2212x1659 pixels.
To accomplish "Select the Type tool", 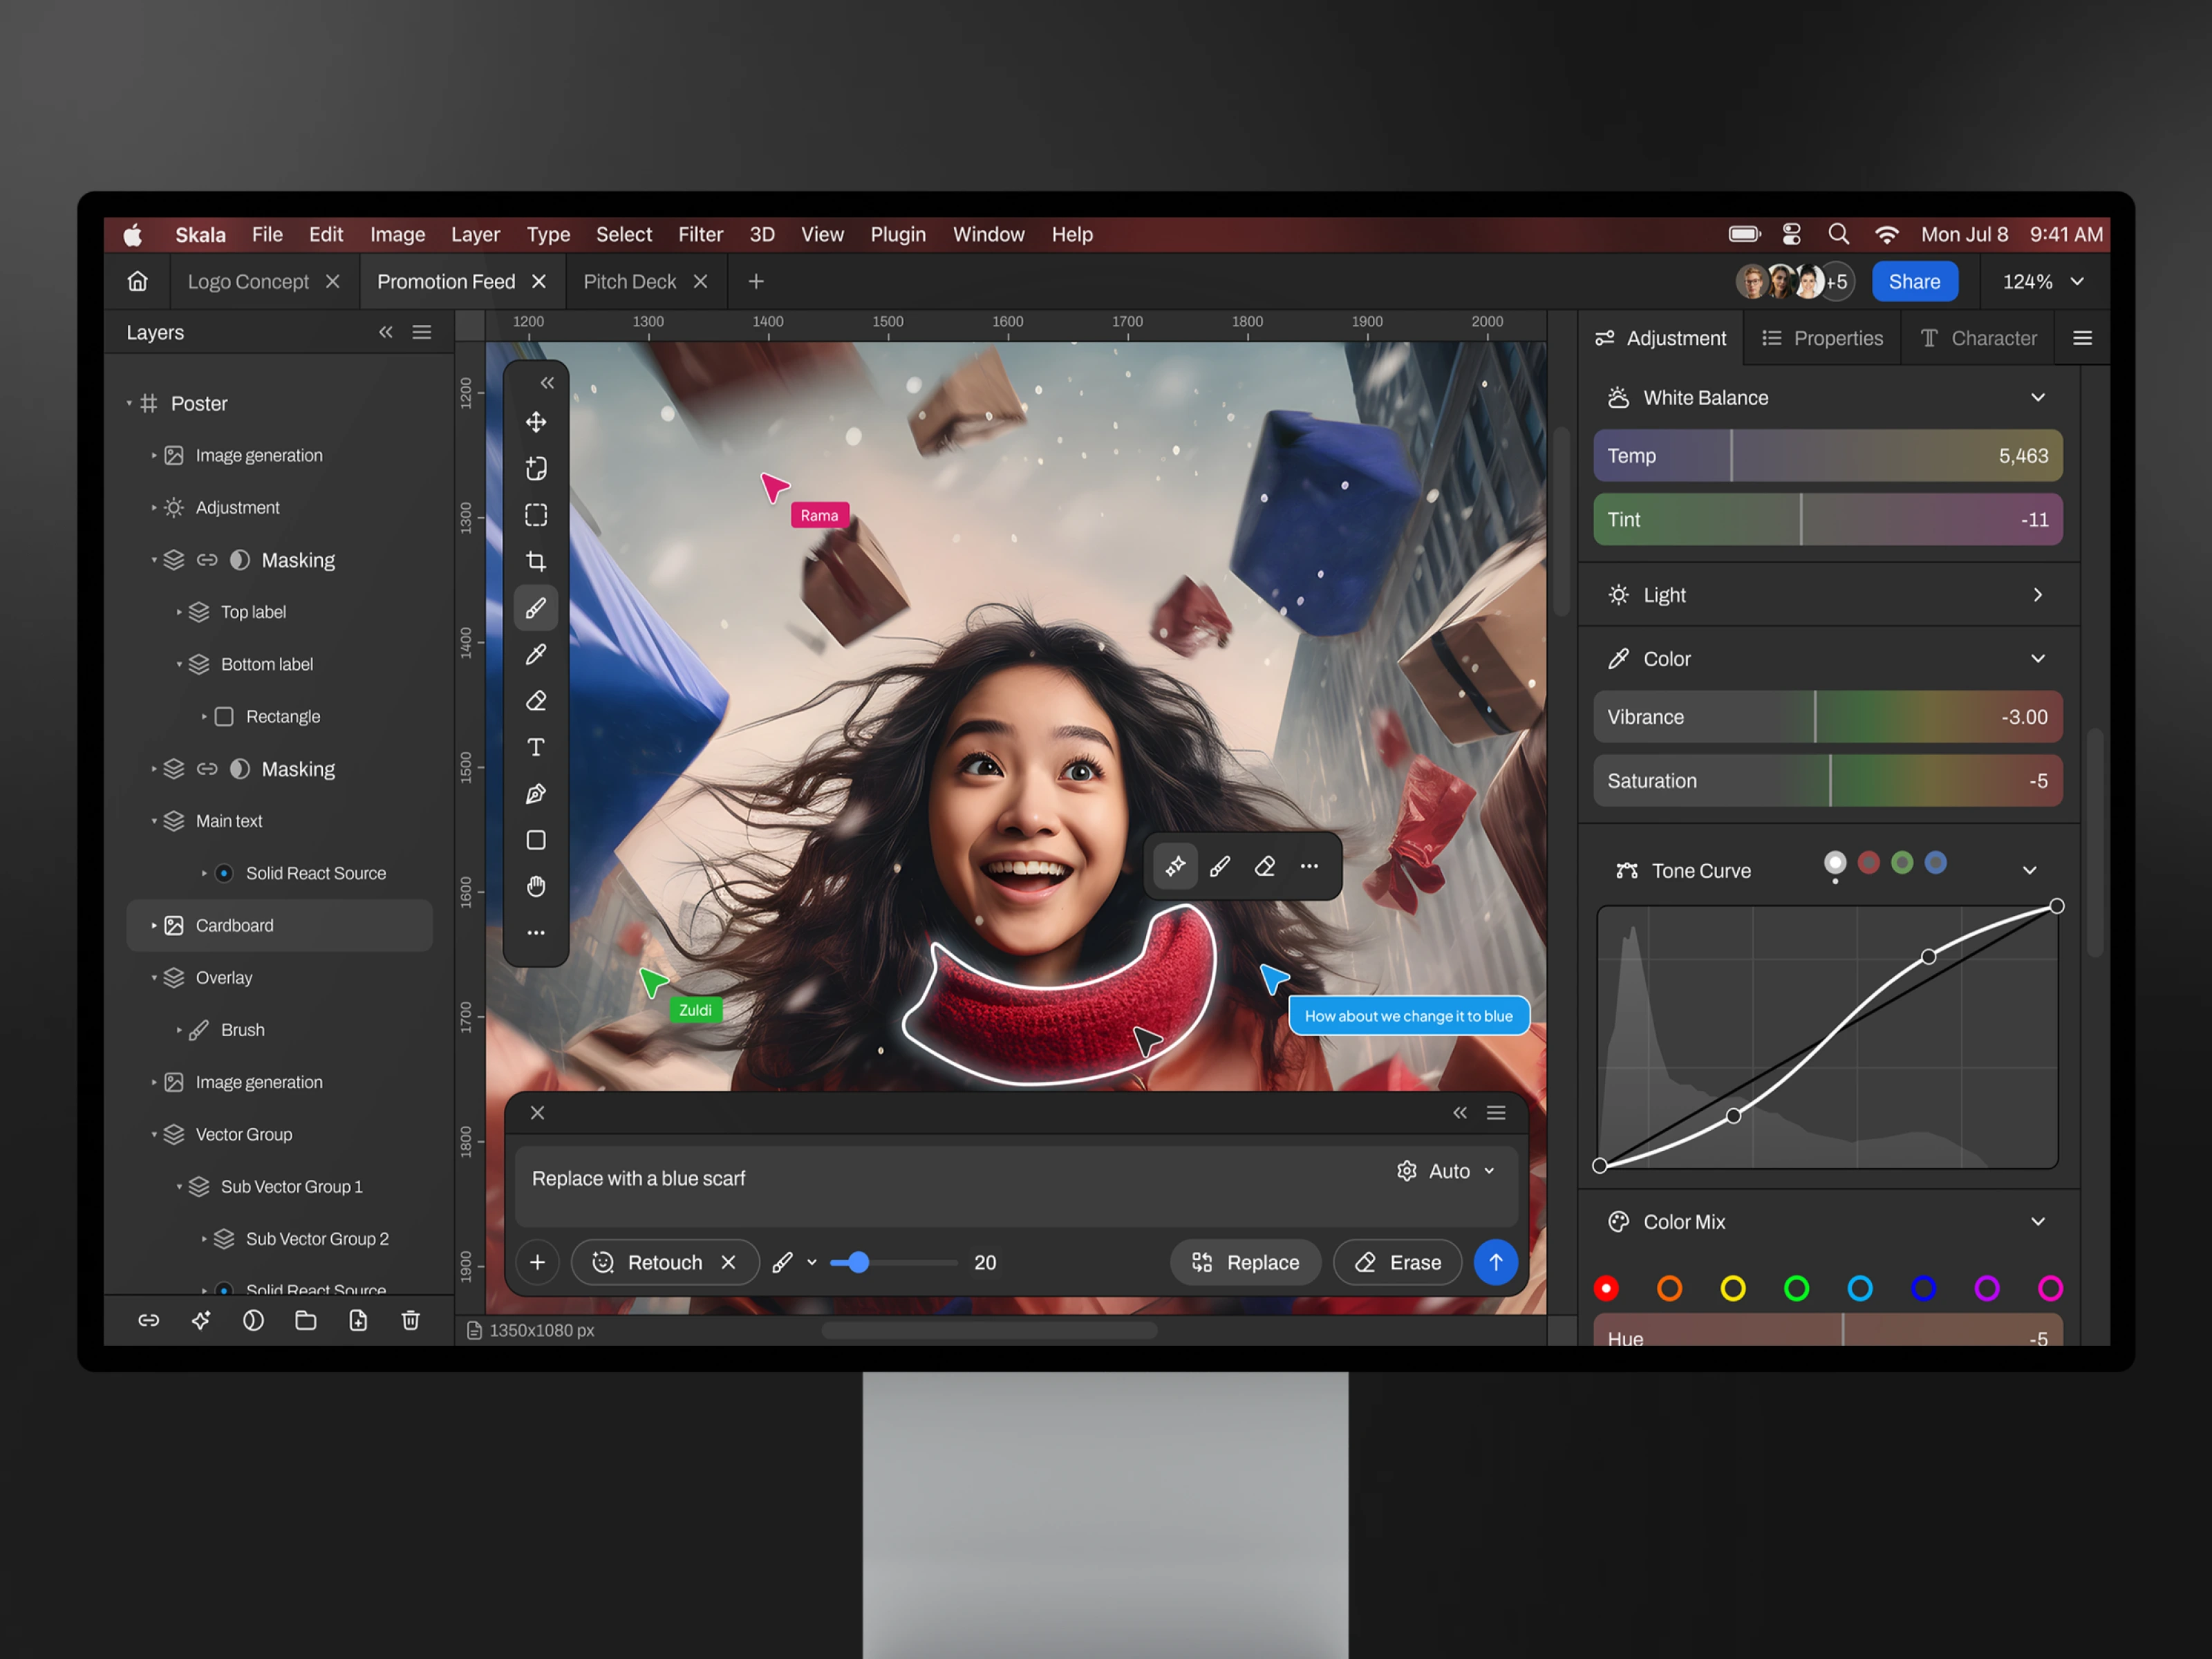I will tap(536, 747).
